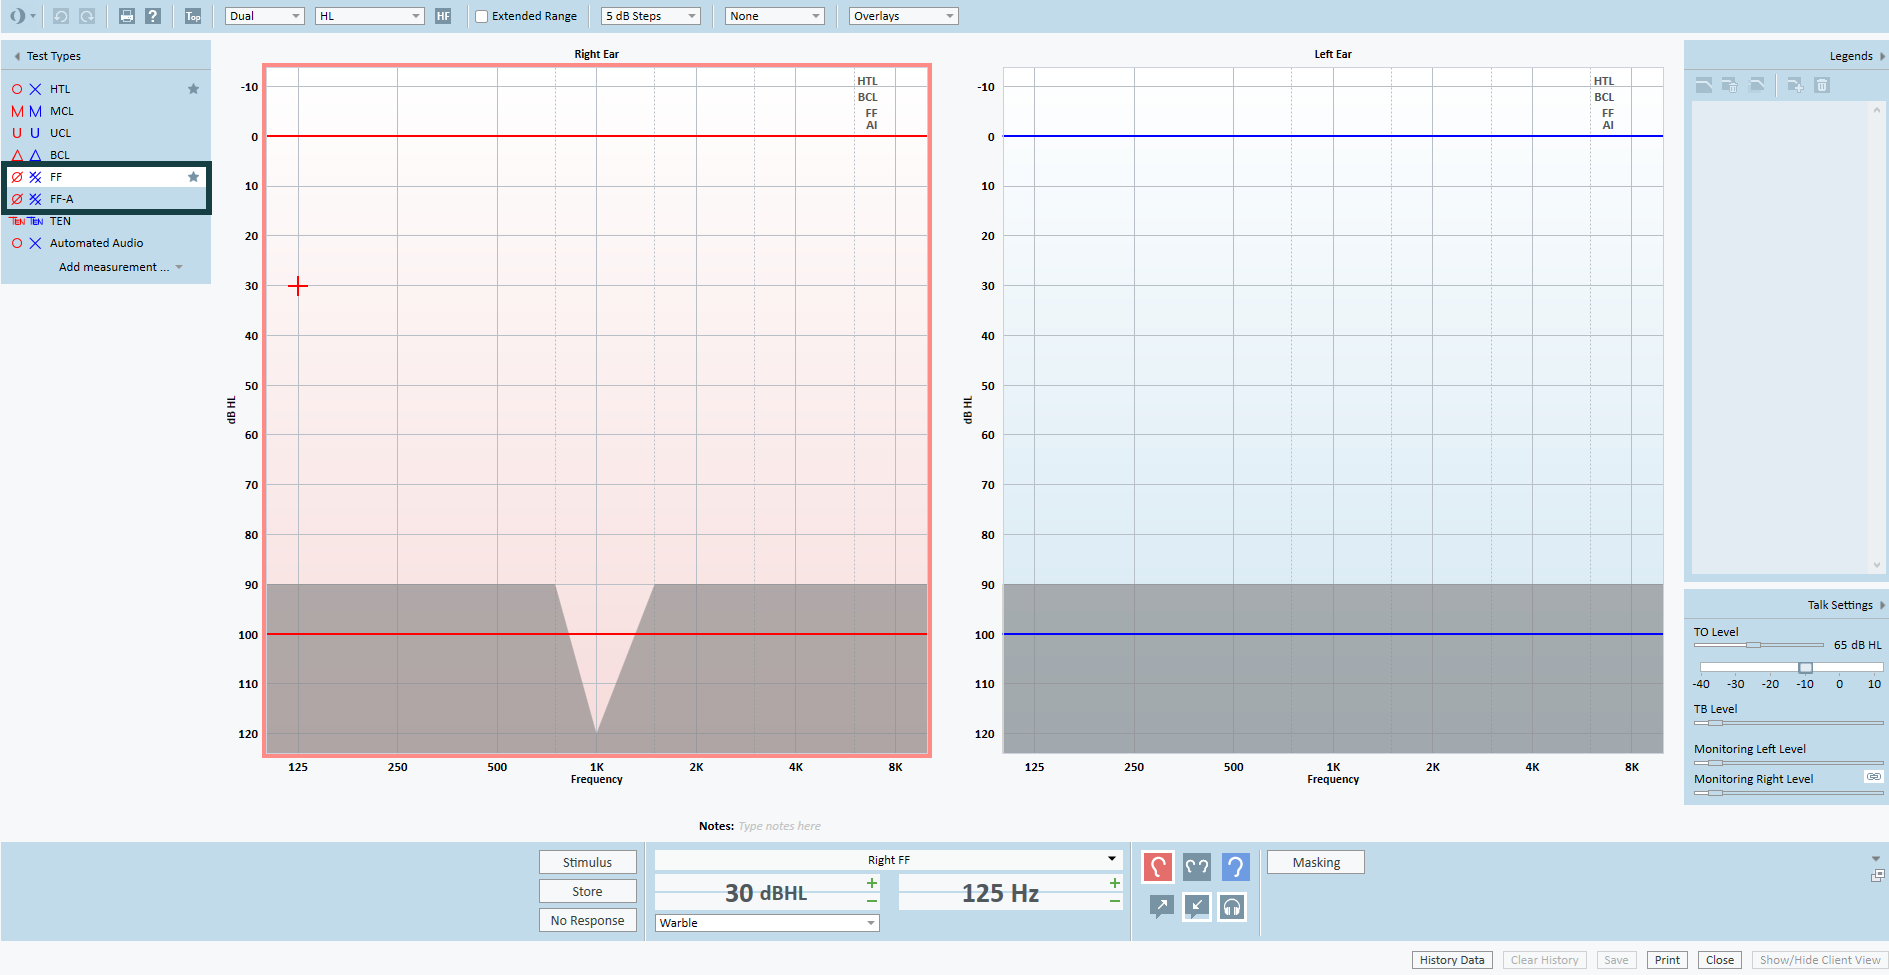Click first legend toolbar icon
This screenshot has height=975, width=1889.
(x=1704, y=85)
